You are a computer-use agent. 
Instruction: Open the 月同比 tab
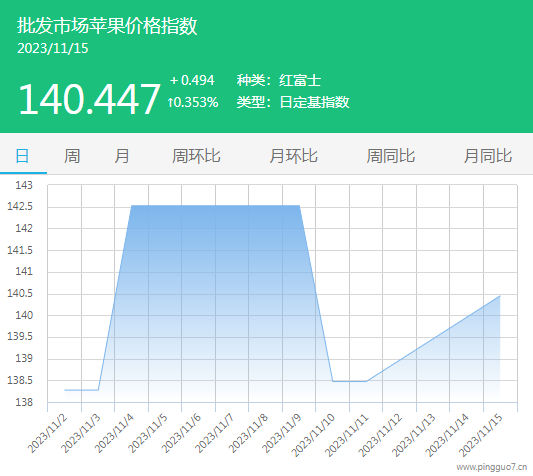click(488, 156)
